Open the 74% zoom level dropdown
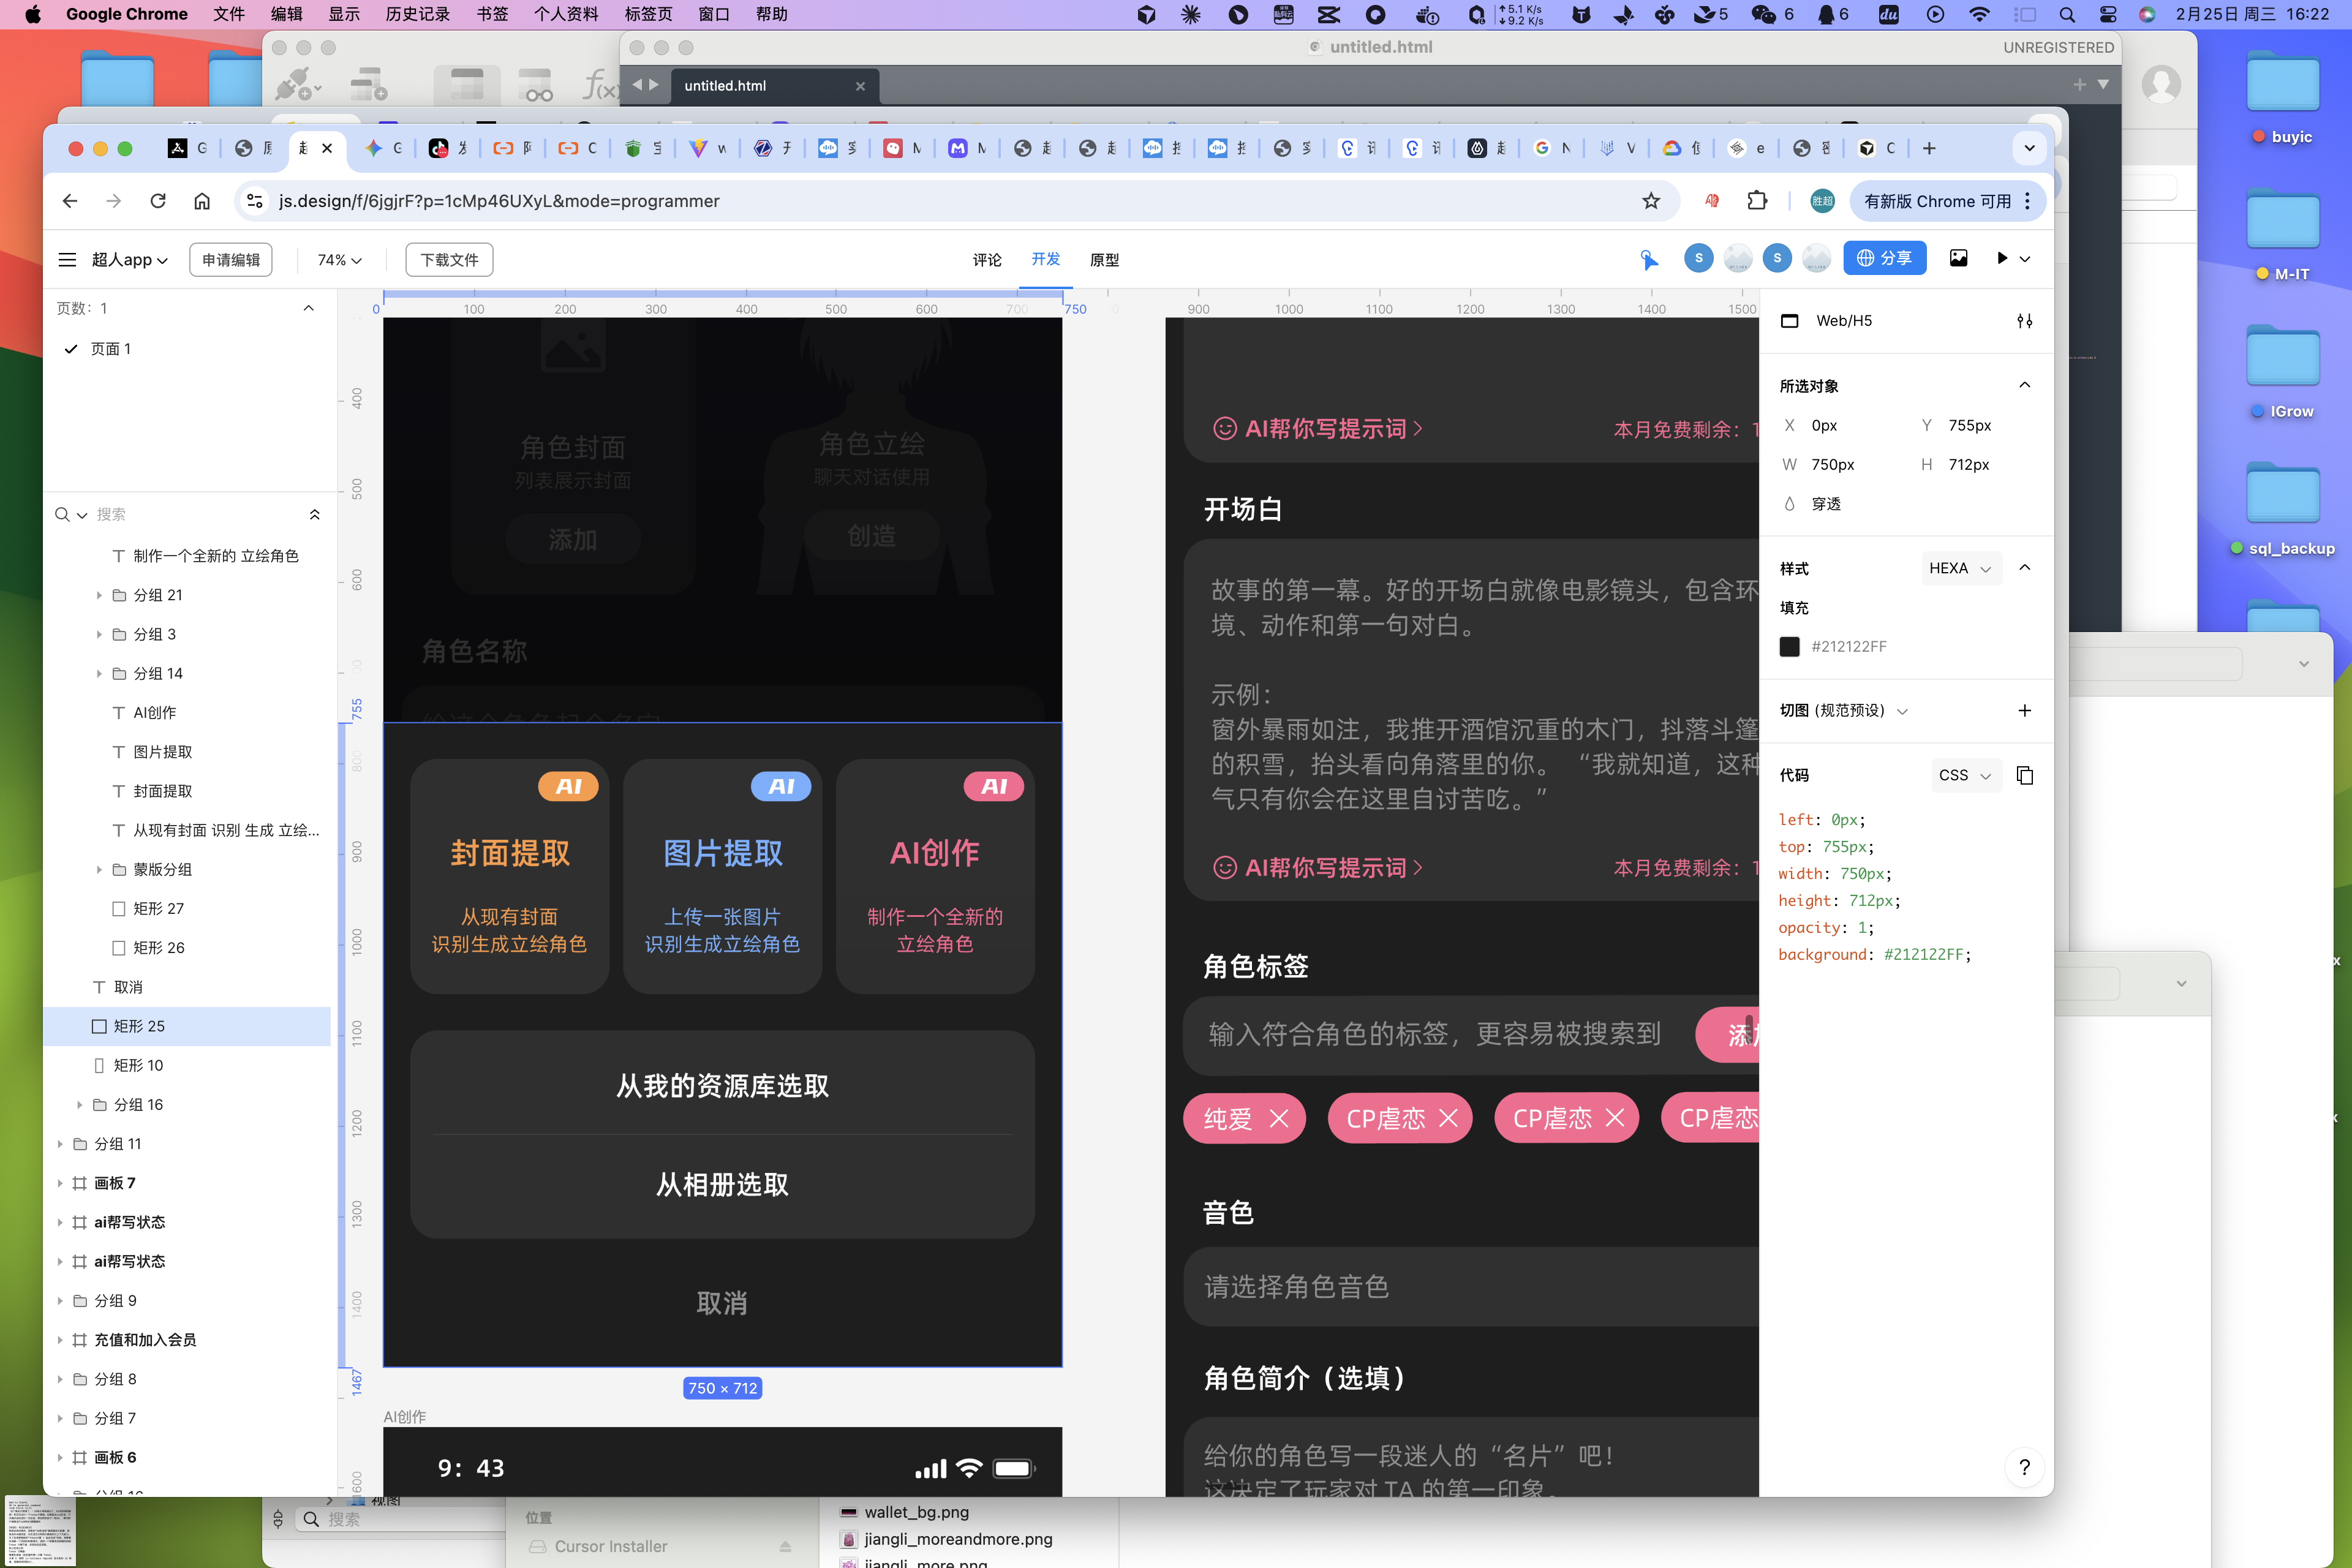 (x=339, y=259)
